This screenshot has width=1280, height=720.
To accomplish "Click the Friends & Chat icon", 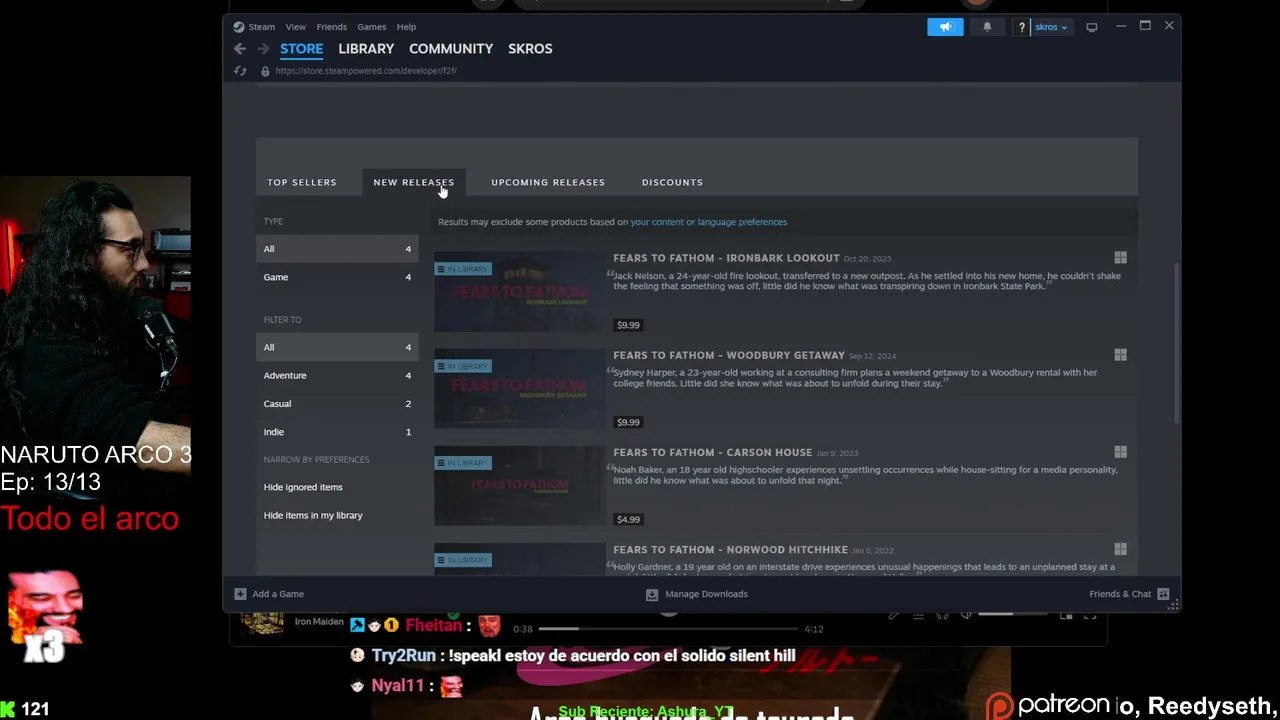I will pos(1163,594).
